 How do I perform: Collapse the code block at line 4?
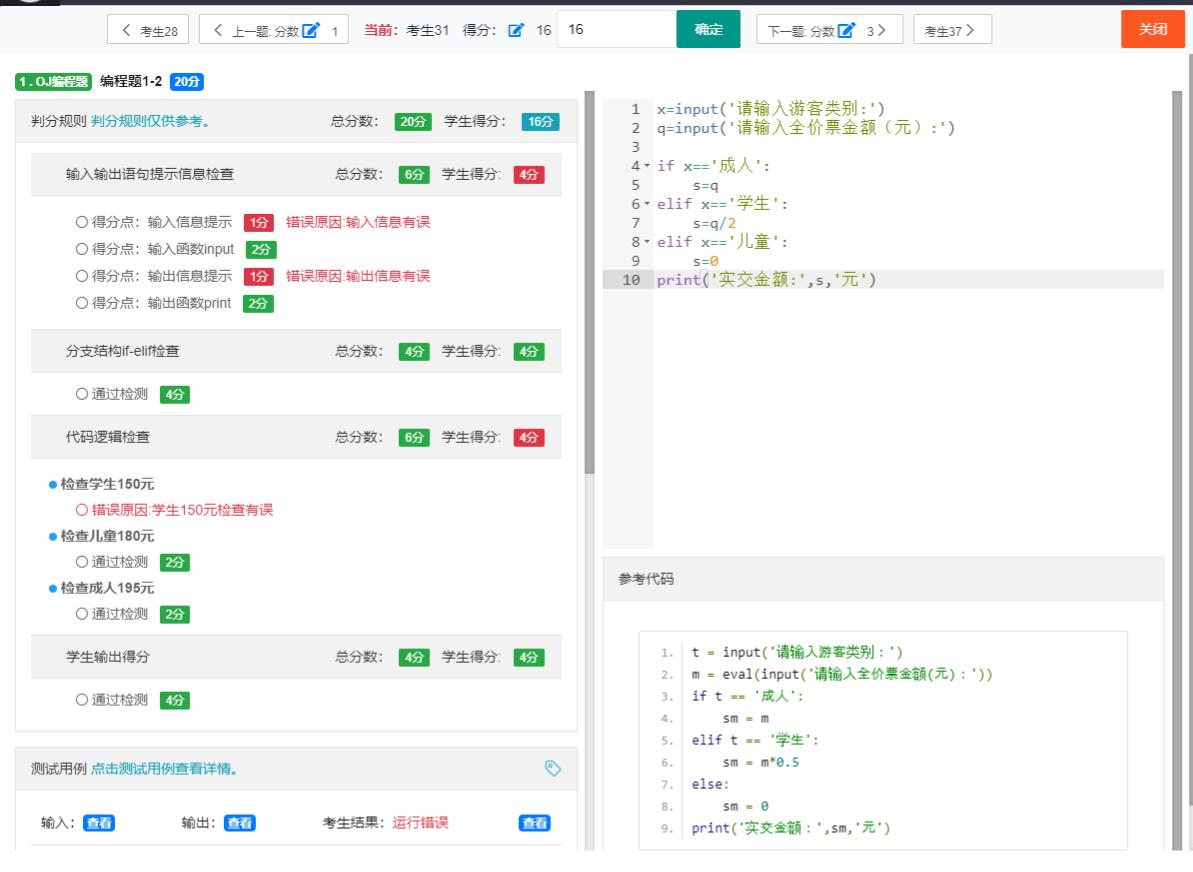(x=647, y=166)
